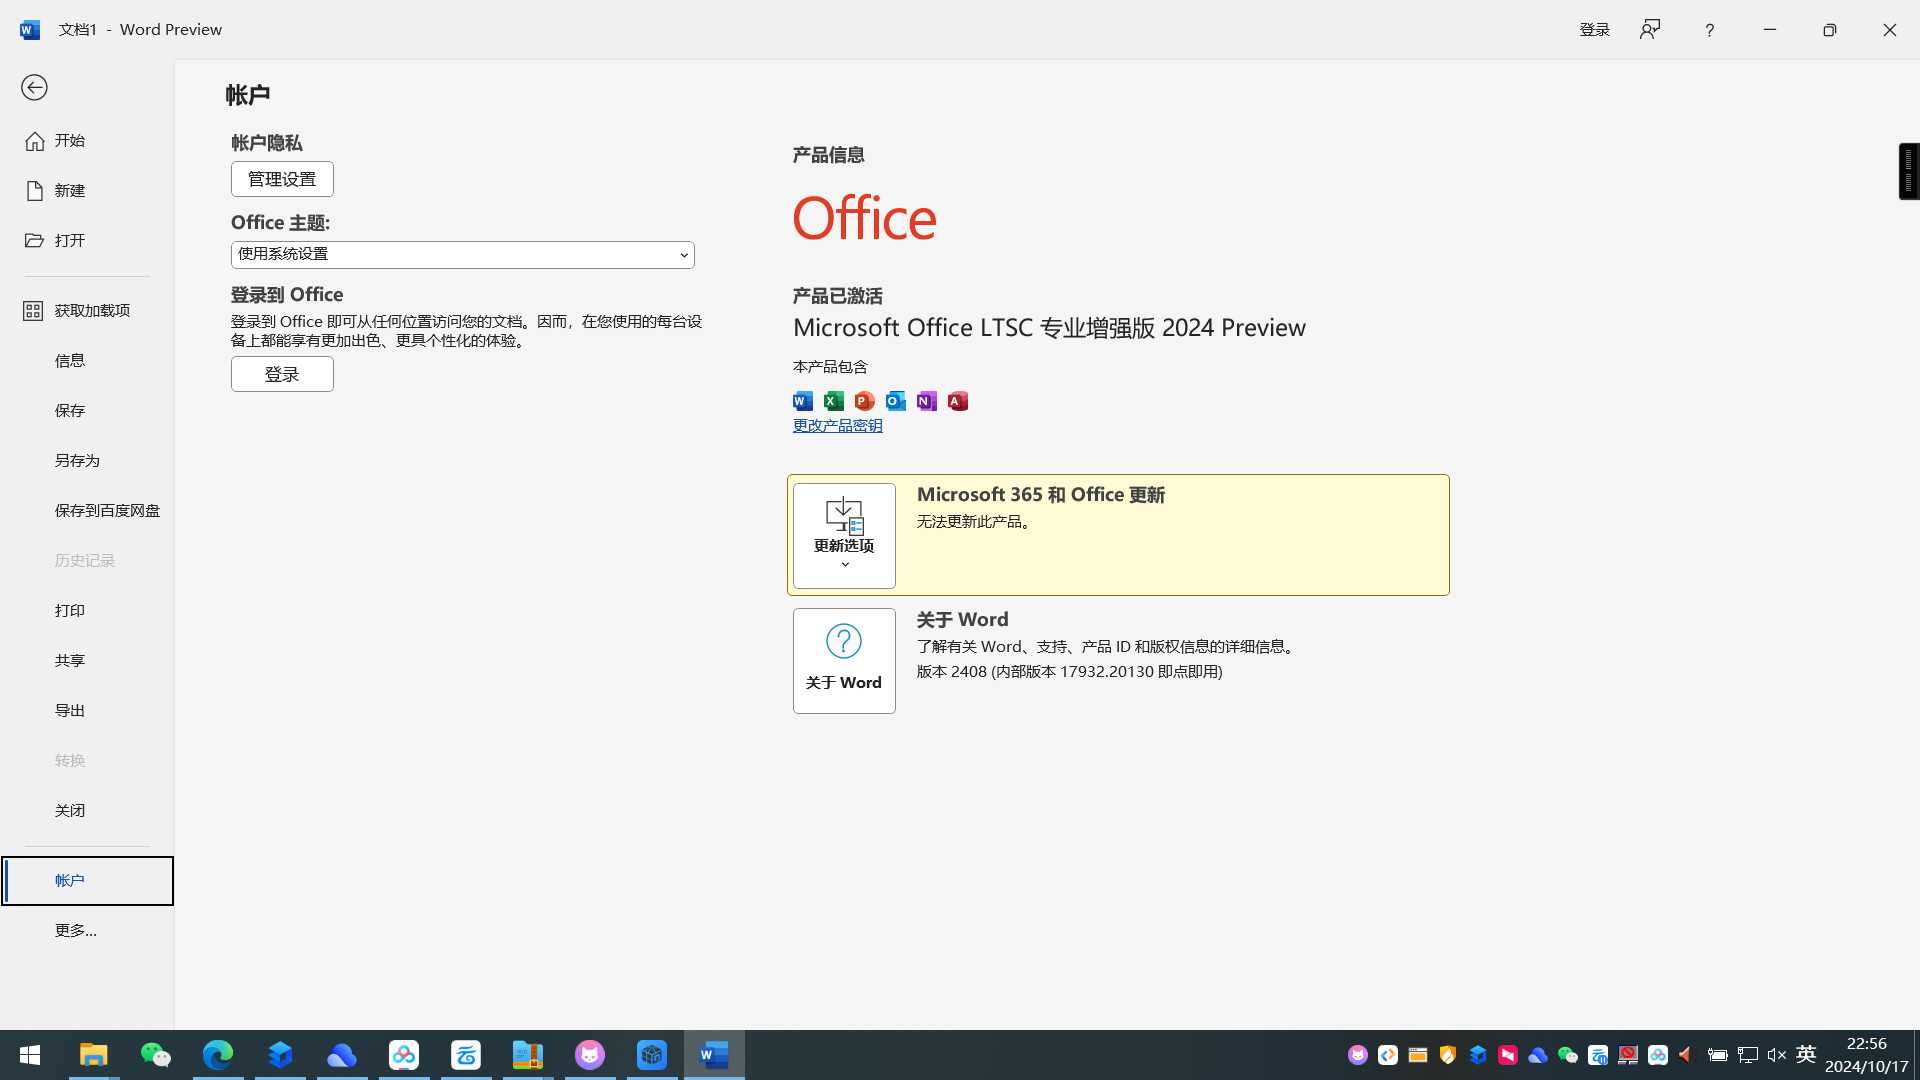The image size is (1920, 1080).
Task: Open the Office 主题 dropdown
Action: (x=462, y=255)
